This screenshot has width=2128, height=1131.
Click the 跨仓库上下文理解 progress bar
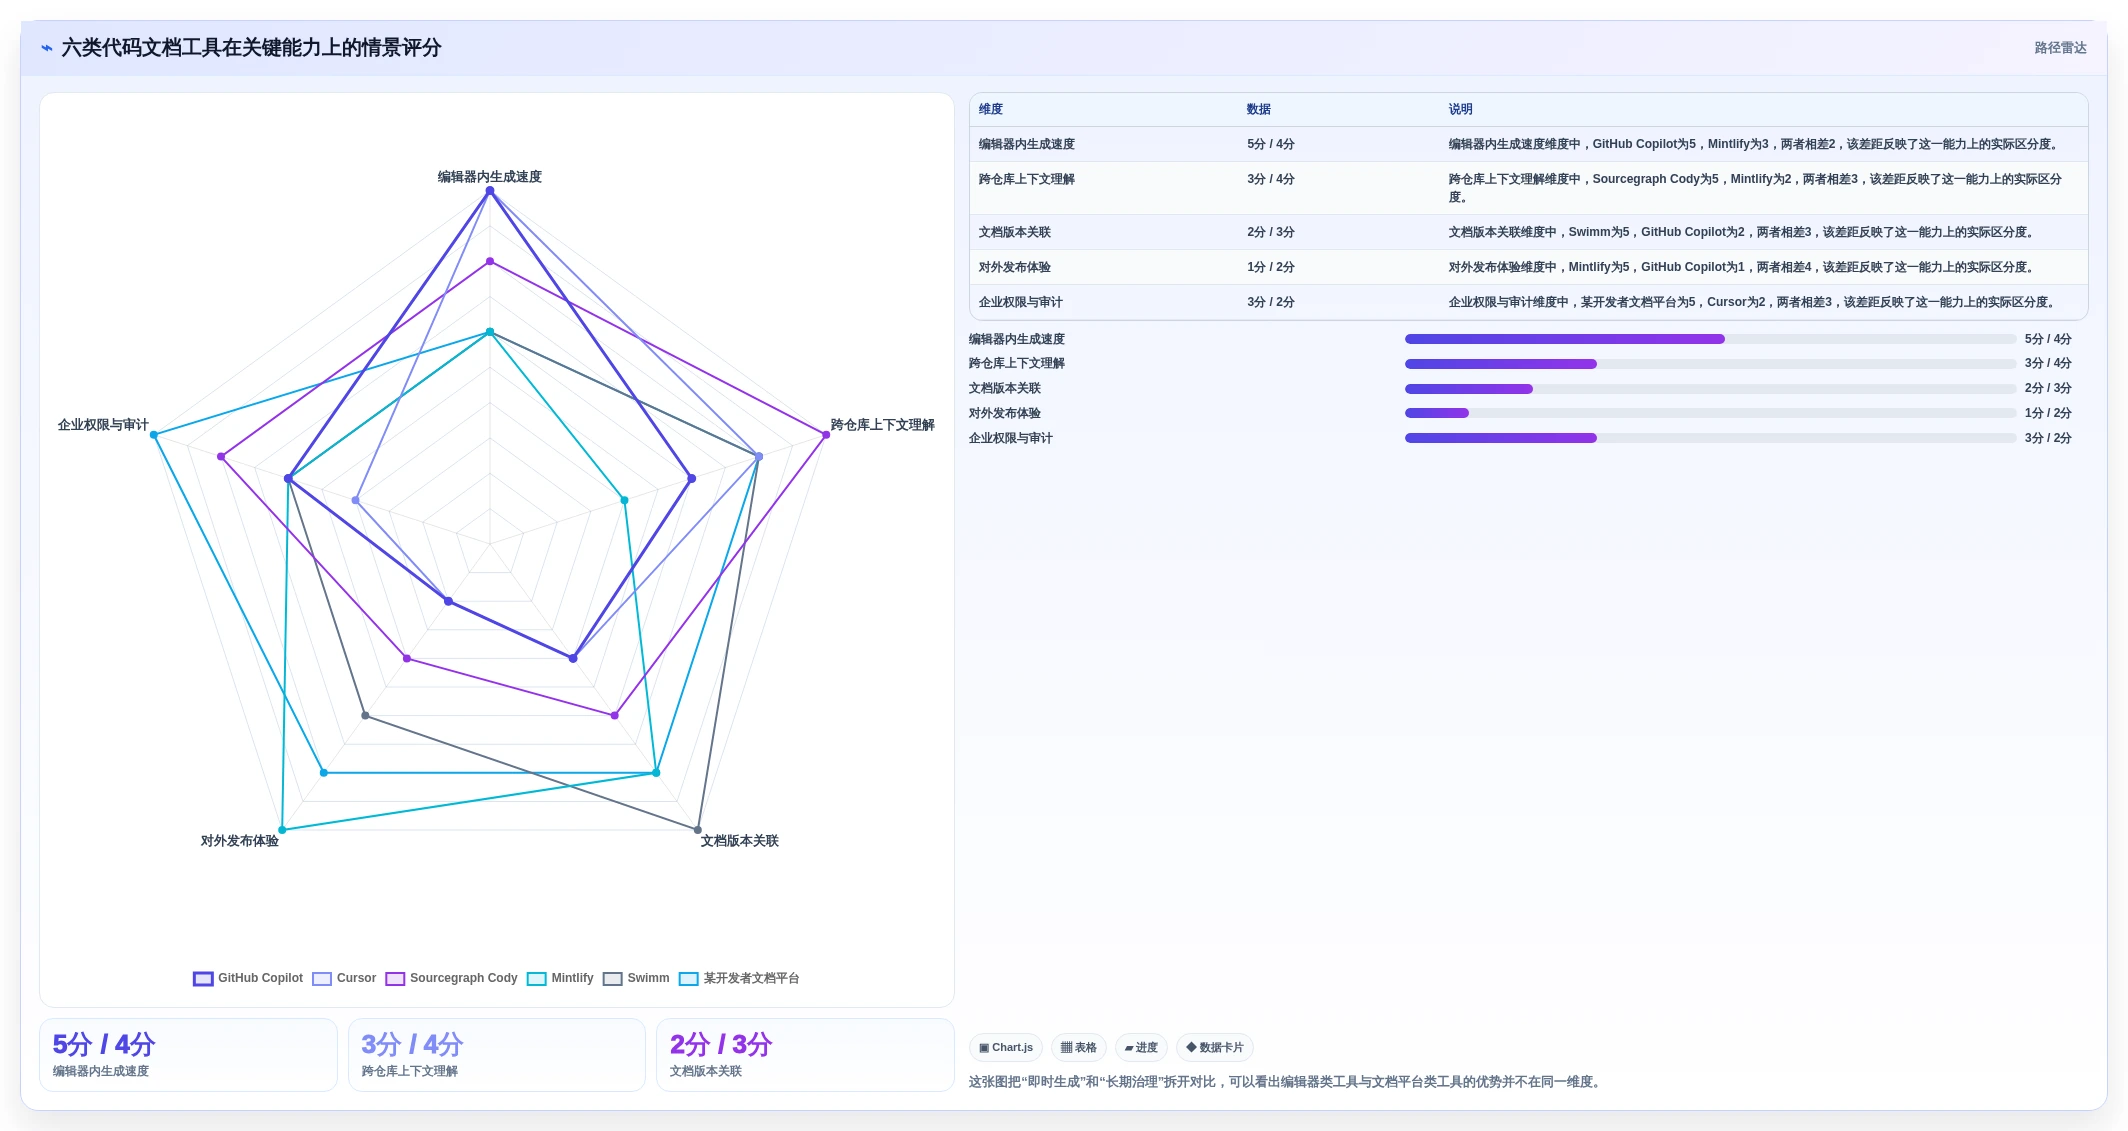pos(1710,364)
